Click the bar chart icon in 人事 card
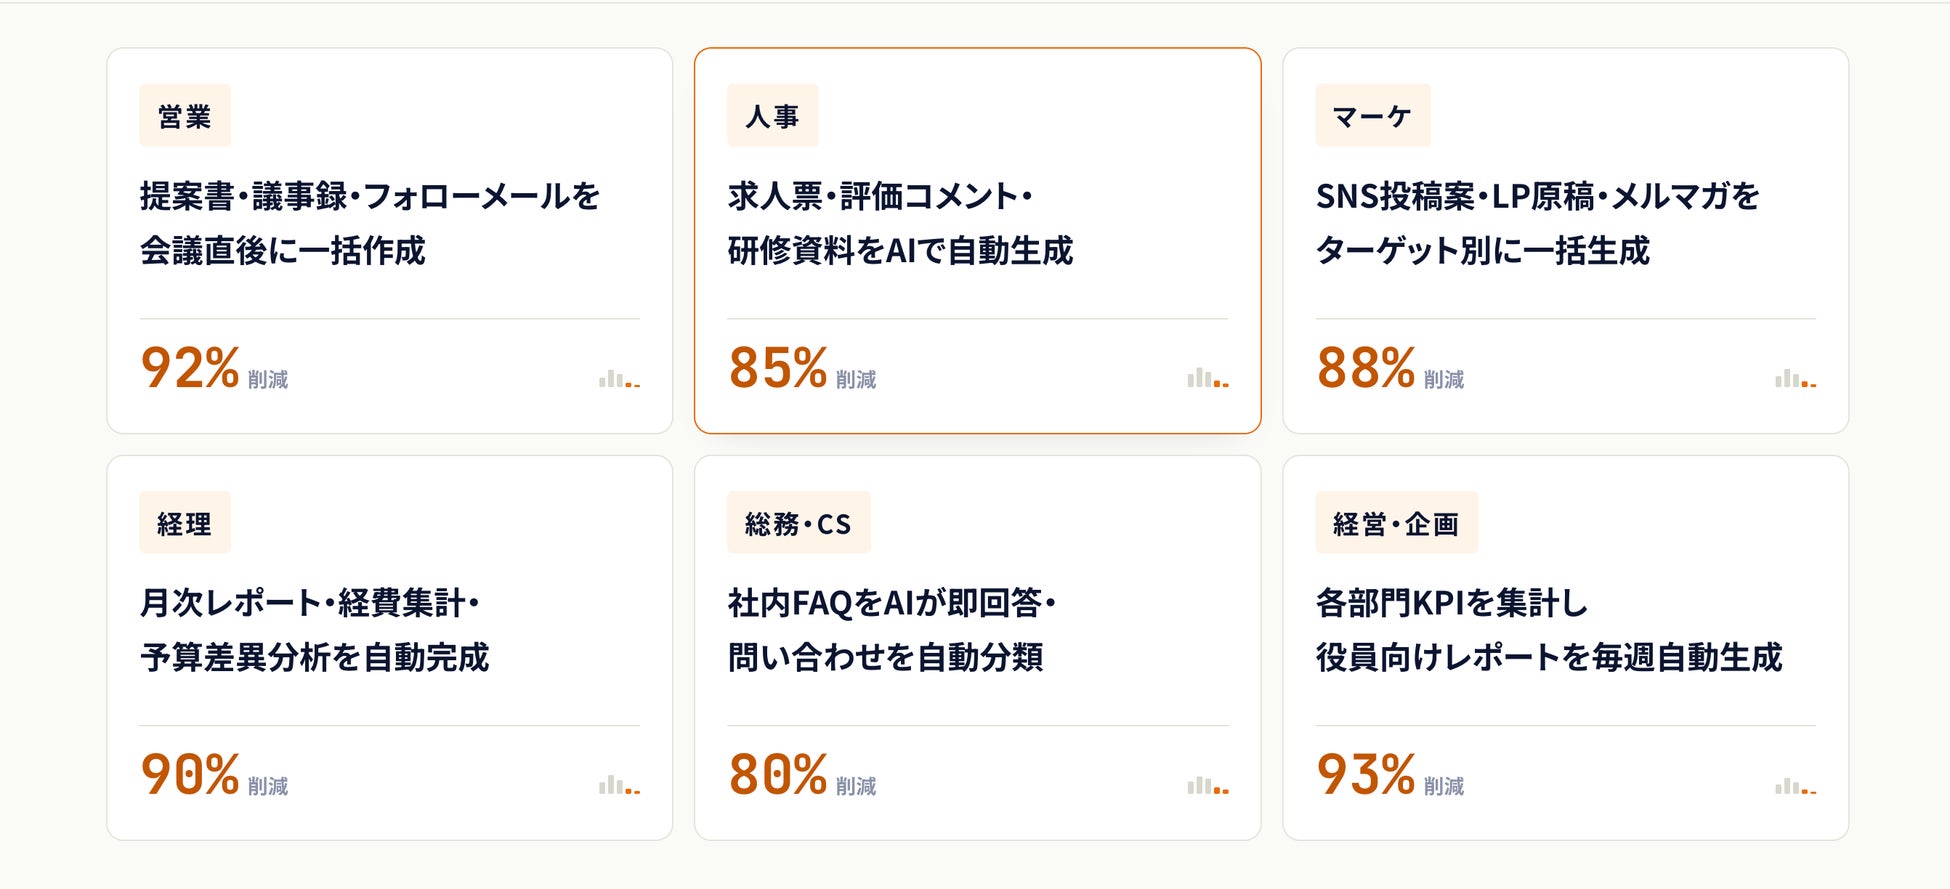Viewport: 1950px width, 889px height. click(1208, 378)
